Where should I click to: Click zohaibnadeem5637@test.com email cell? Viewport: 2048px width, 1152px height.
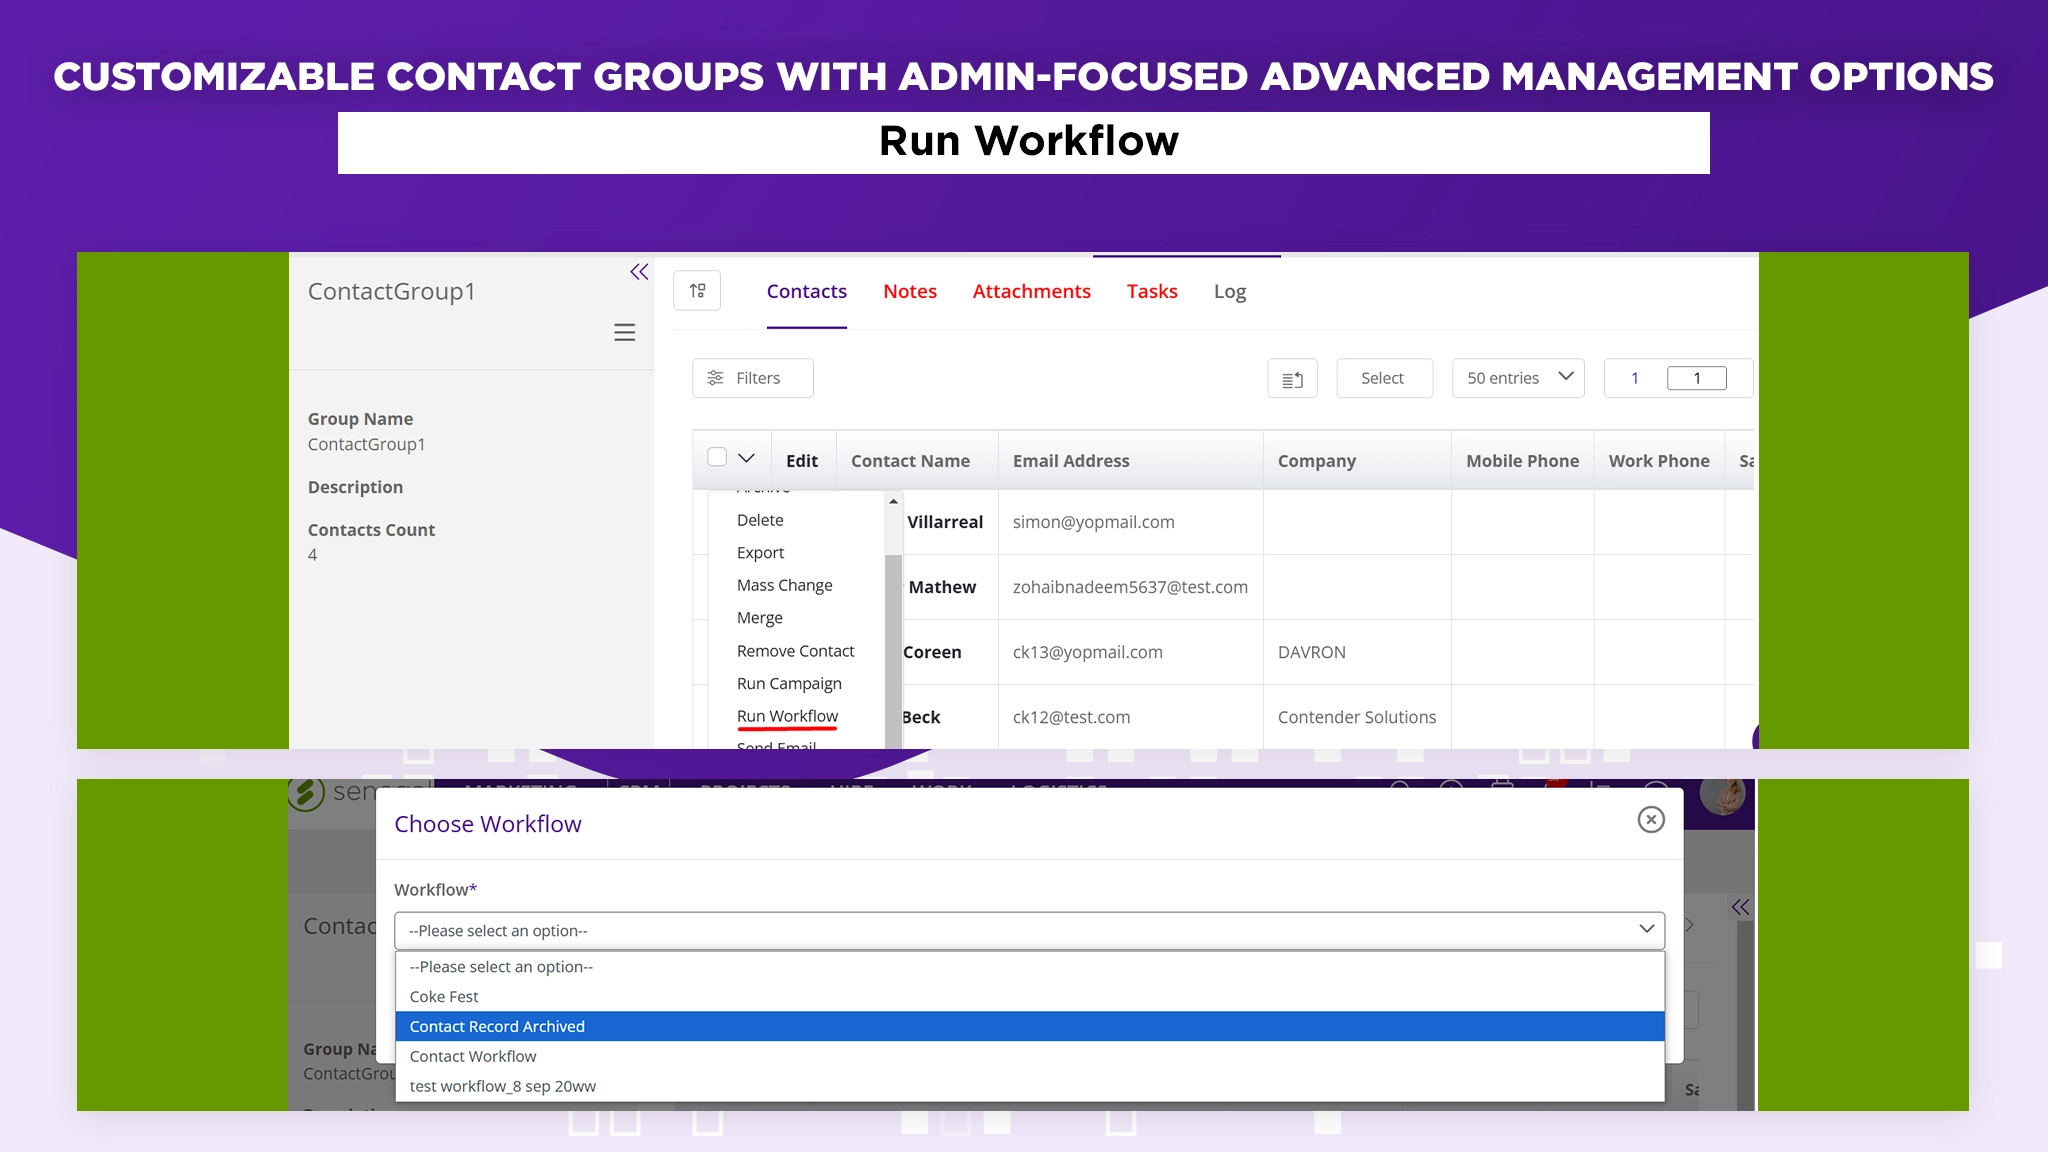click(1130, 587)
